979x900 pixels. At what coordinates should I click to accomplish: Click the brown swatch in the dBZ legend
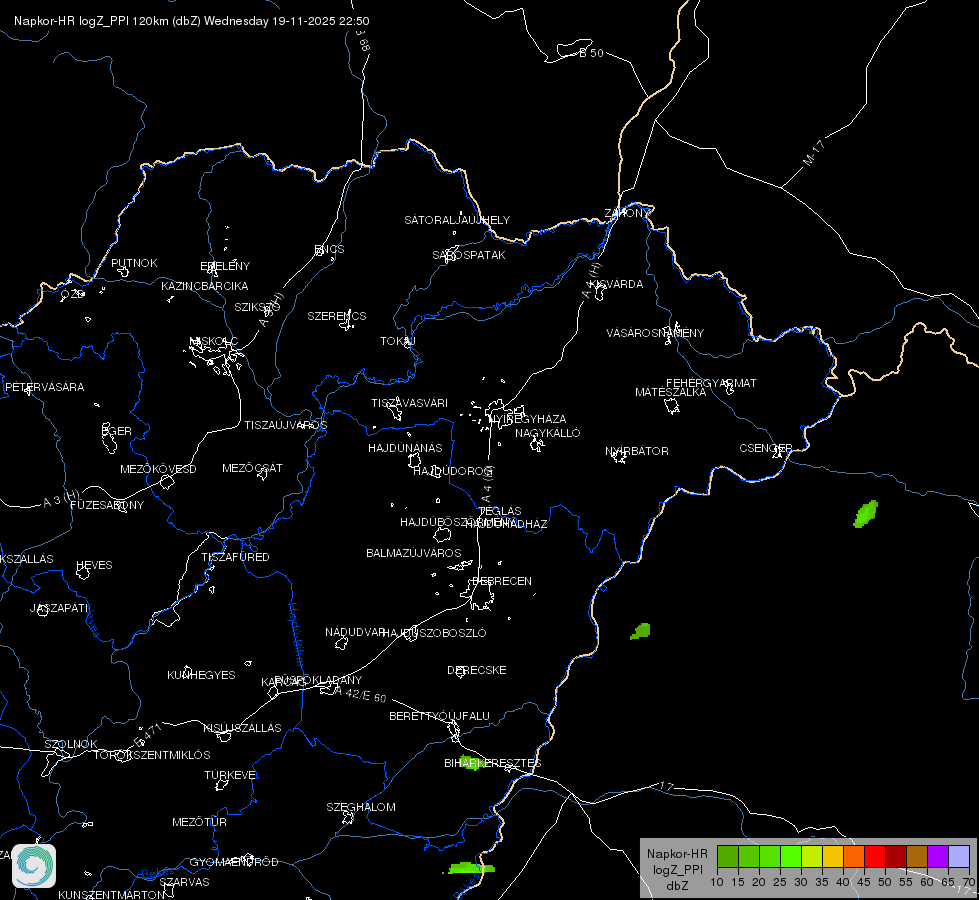(917, 856)
